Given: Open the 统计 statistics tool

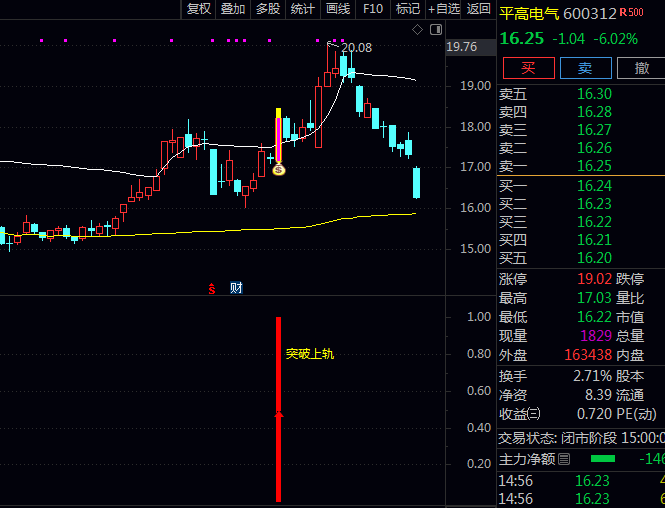Looking at the screenshot, I should (x=303, y=9).
